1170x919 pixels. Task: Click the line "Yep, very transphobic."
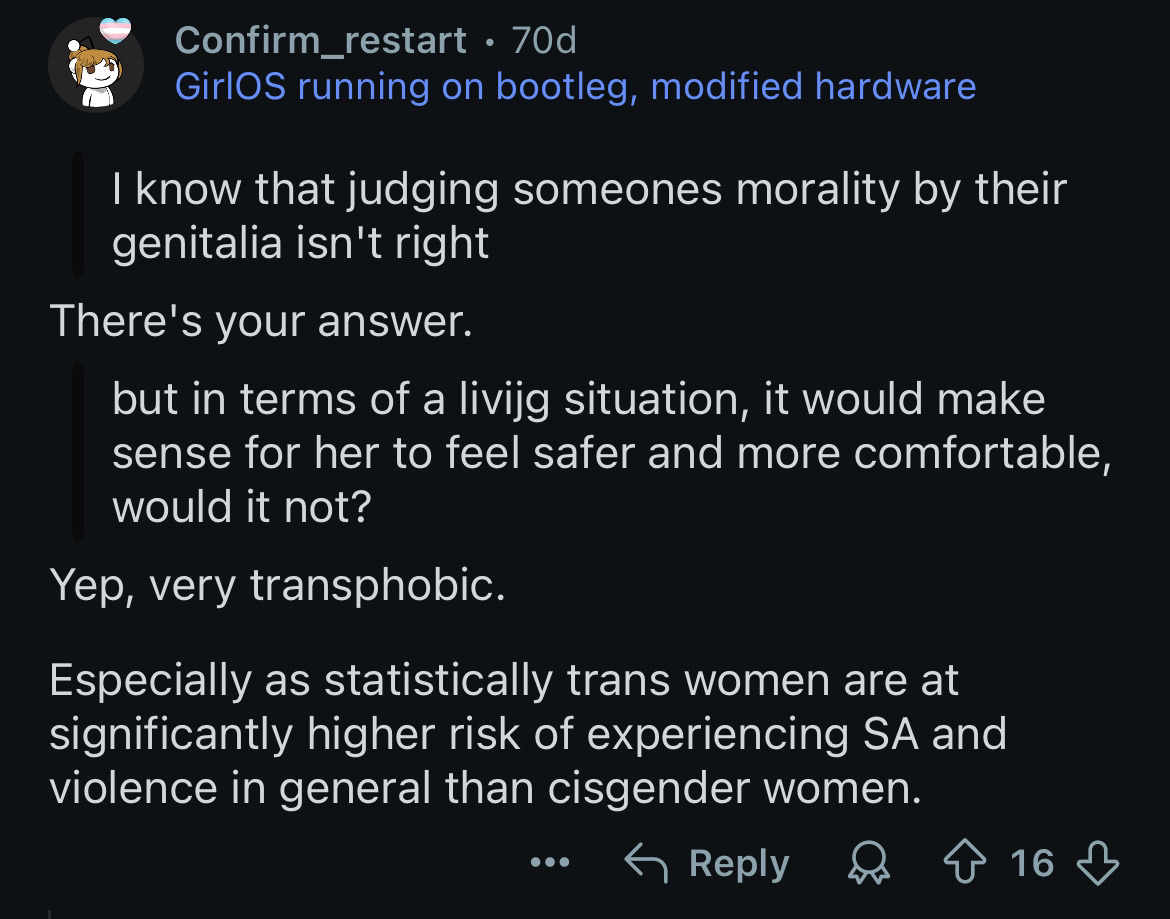point(278,584)
